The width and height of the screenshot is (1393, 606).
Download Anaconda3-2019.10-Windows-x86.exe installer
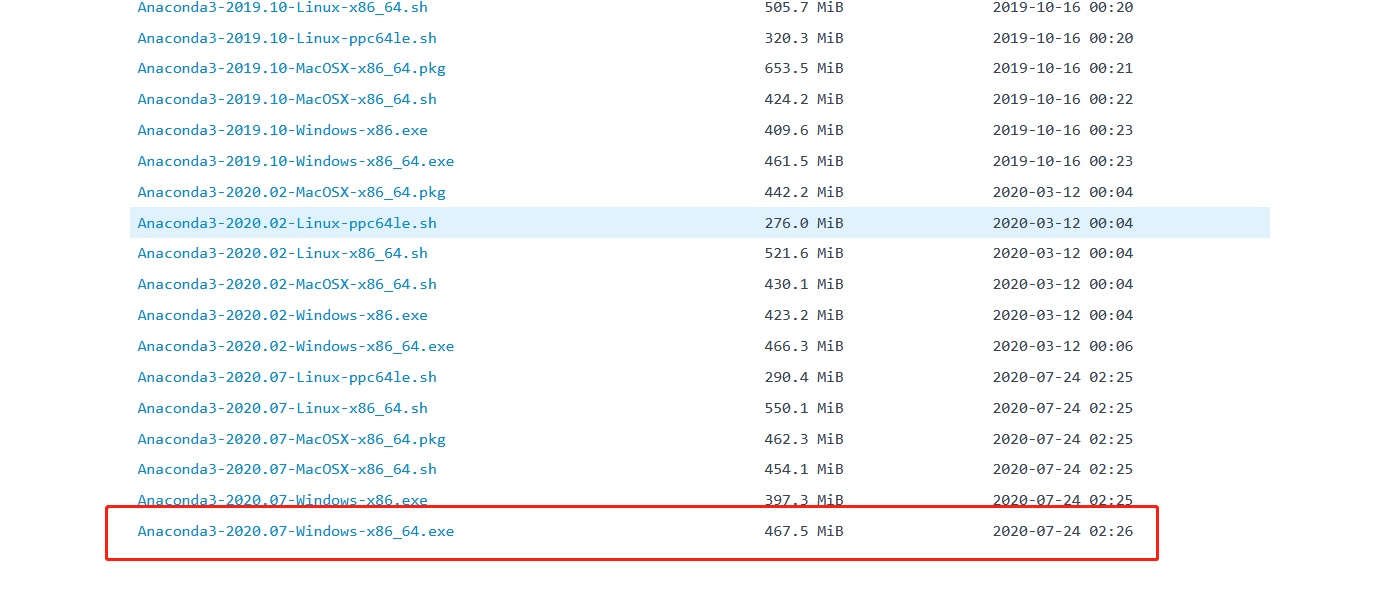(x=283, y=131)
